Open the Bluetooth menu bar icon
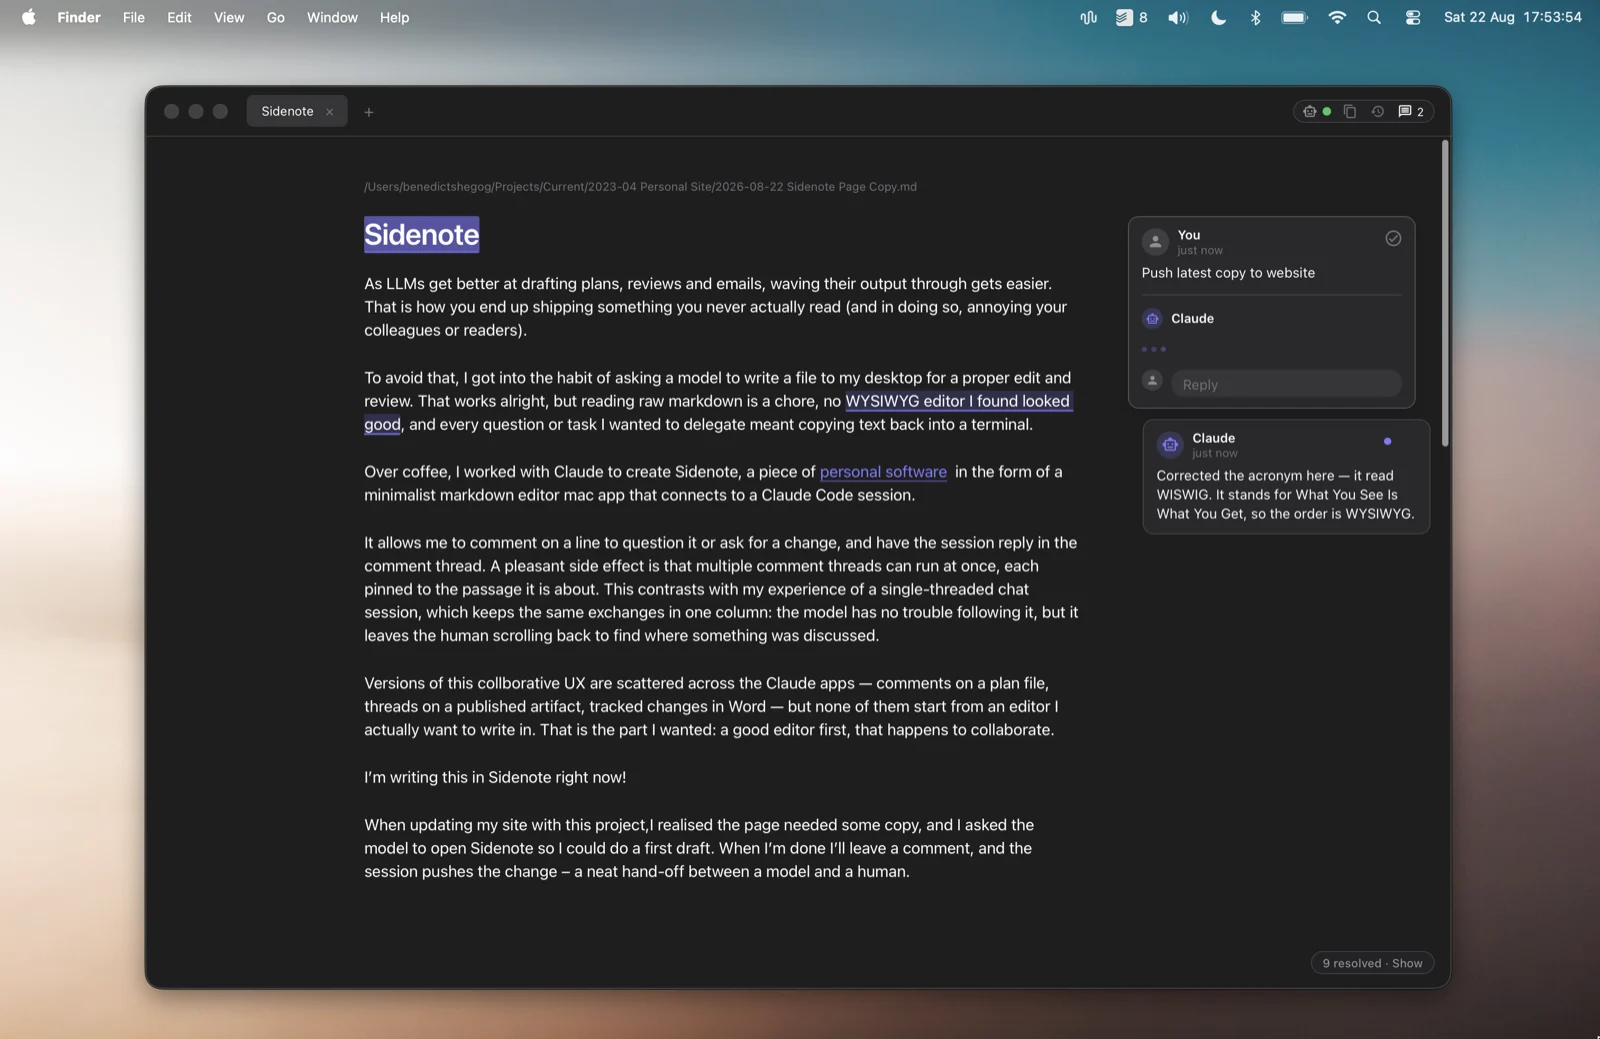Image resolution: width=1600 pixels, height=1039 pixels. point(1256,17)
